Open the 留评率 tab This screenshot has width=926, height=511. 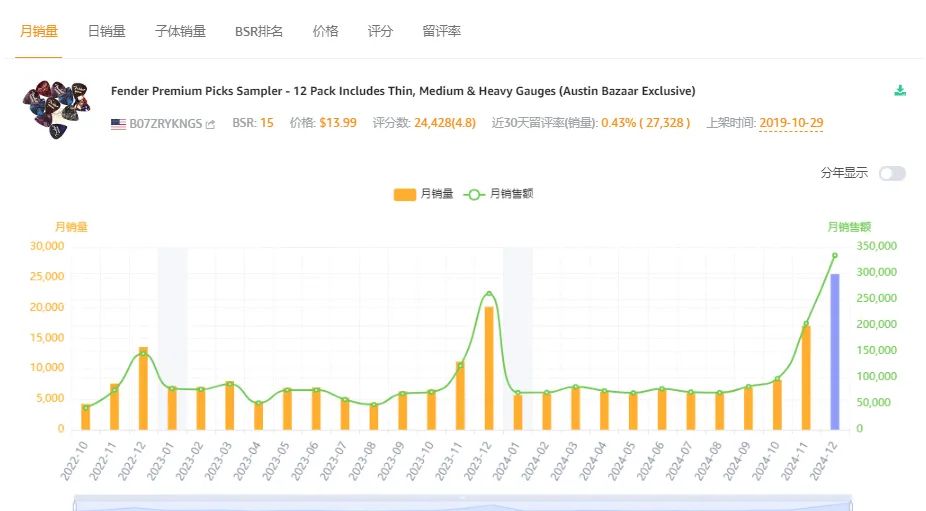tap(442, 31)
